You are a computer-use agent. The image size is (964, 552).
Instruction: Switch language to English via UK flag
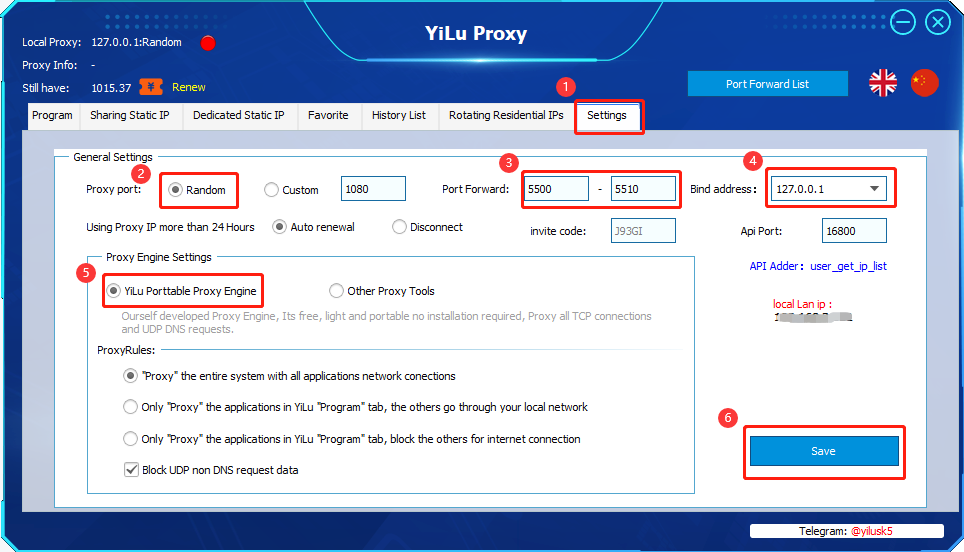point(883,82)
